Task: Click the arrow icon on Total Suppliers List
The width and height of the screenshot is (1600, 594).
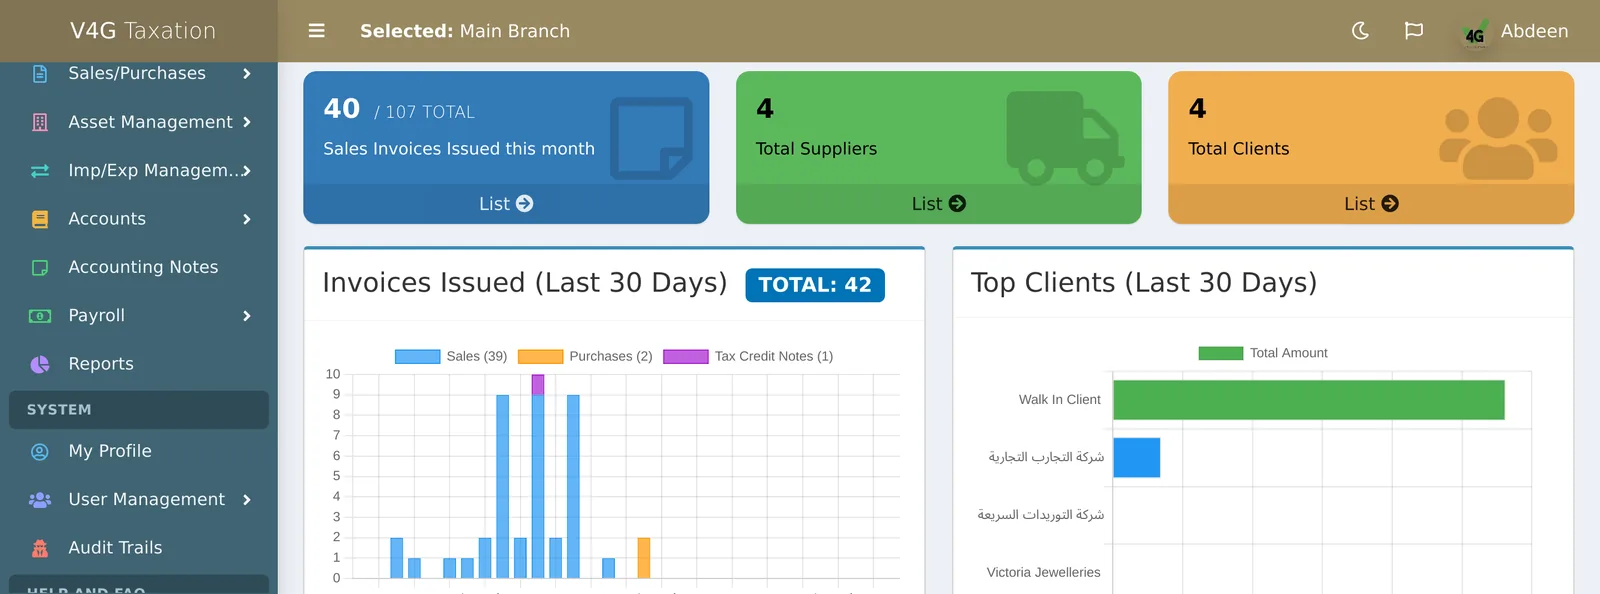Action: click(x=957, y=204)
